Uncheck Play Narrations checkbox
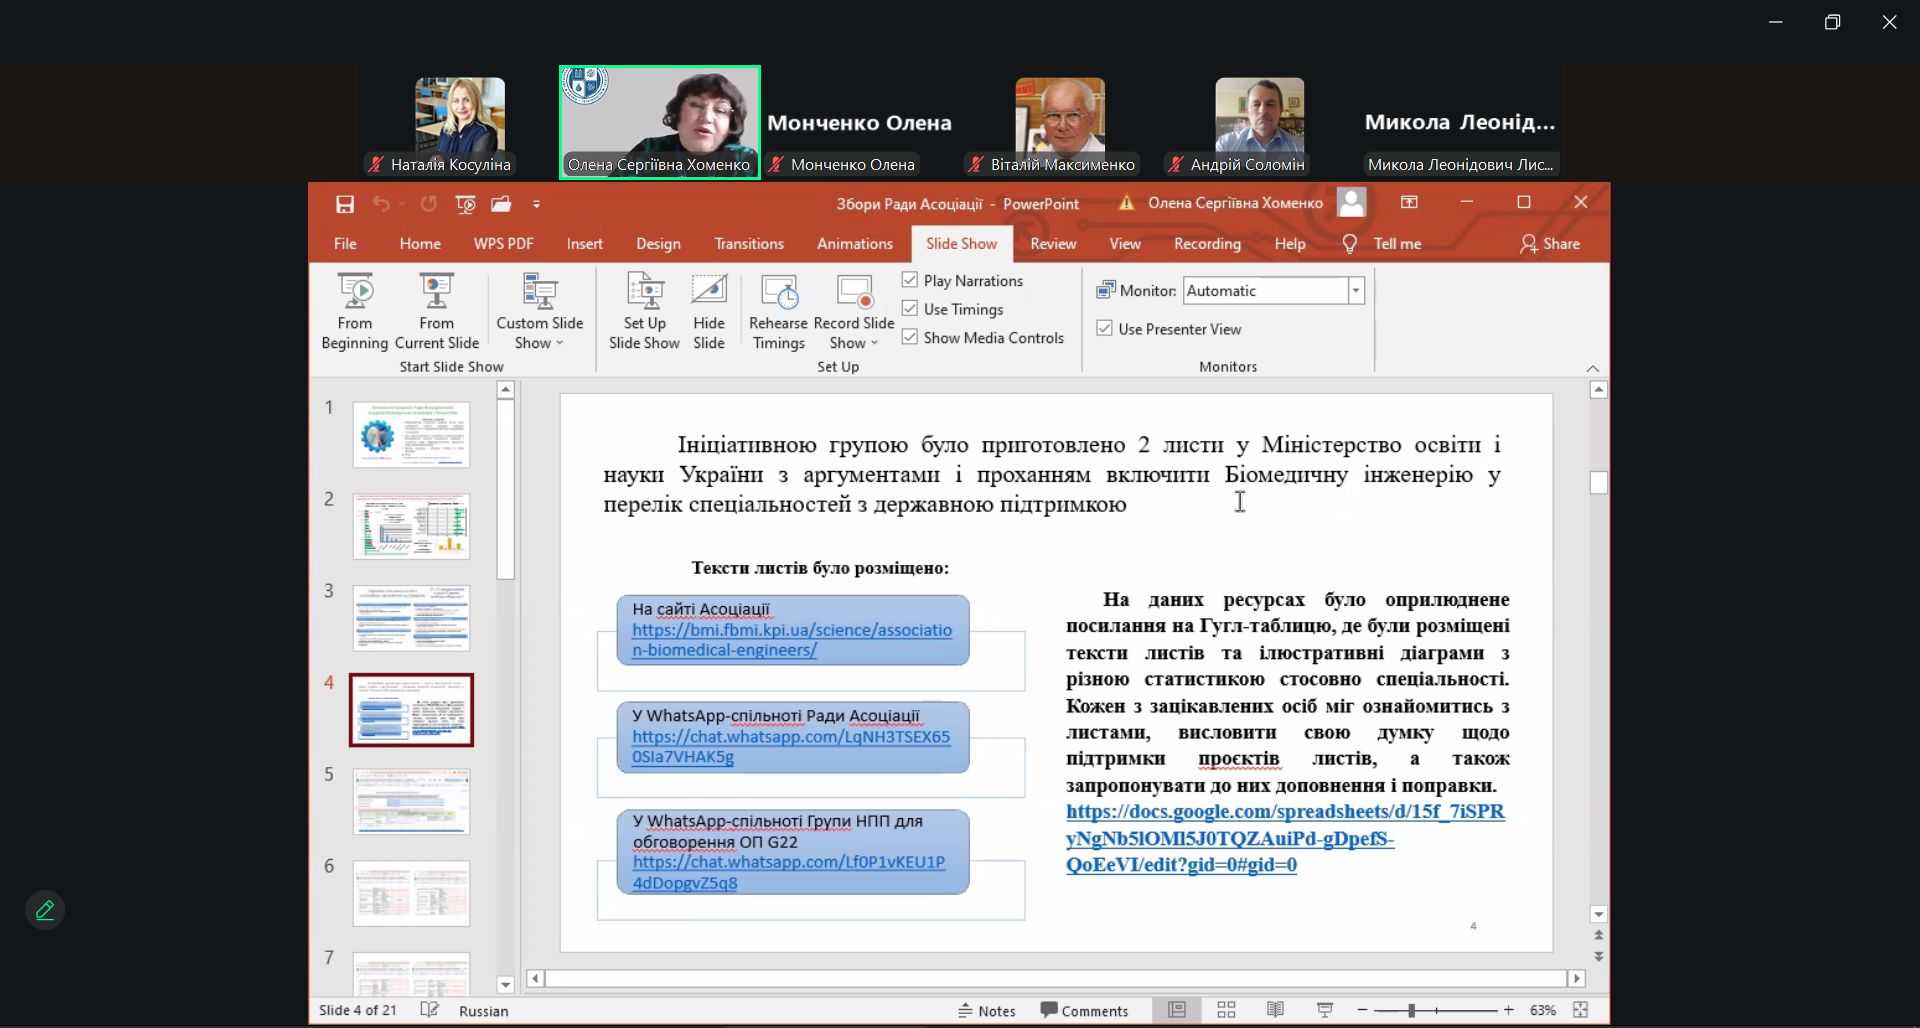 coord(910,280)
